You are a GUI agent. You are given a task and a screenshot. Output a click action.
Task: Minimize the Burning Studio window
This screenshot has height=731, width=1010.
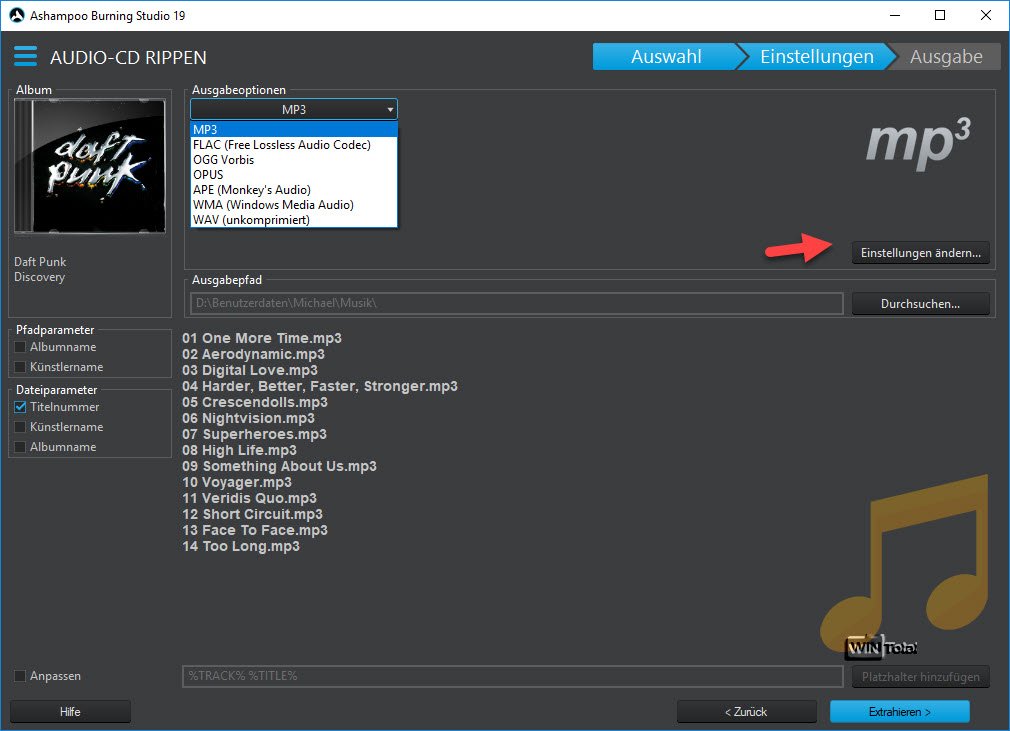coord(895,15)
